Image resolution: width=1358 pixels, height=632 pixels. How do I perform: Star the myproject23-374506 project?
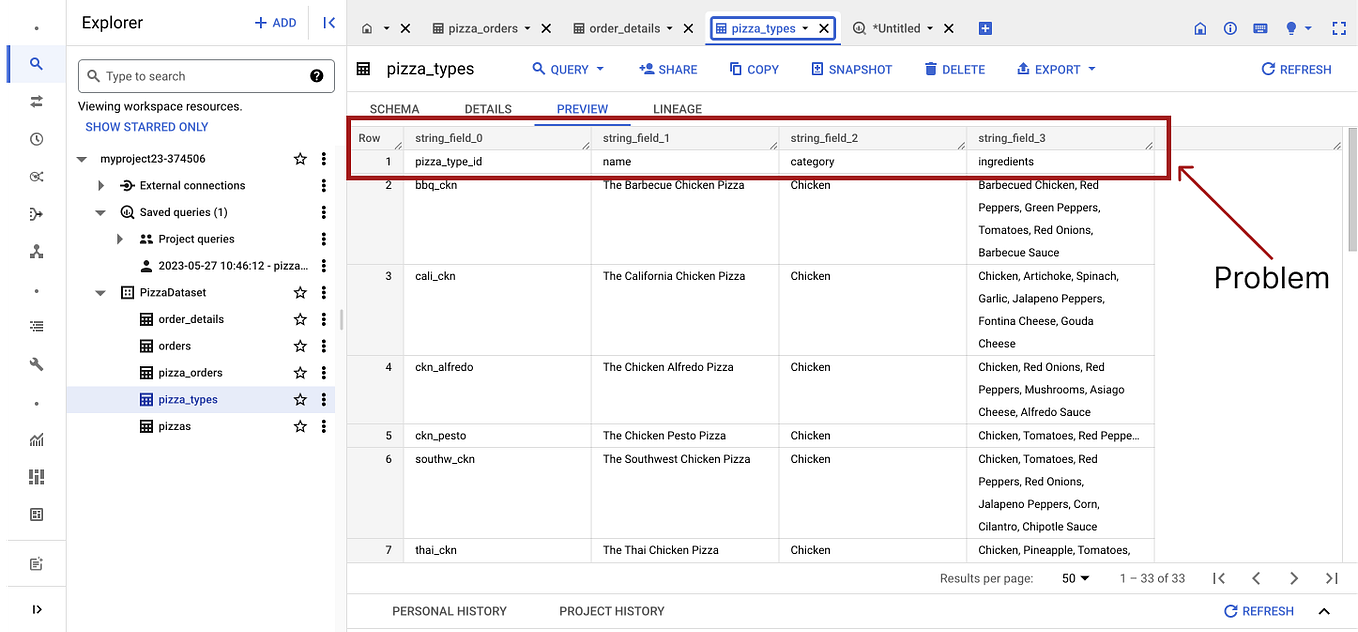tap(299, 158)
